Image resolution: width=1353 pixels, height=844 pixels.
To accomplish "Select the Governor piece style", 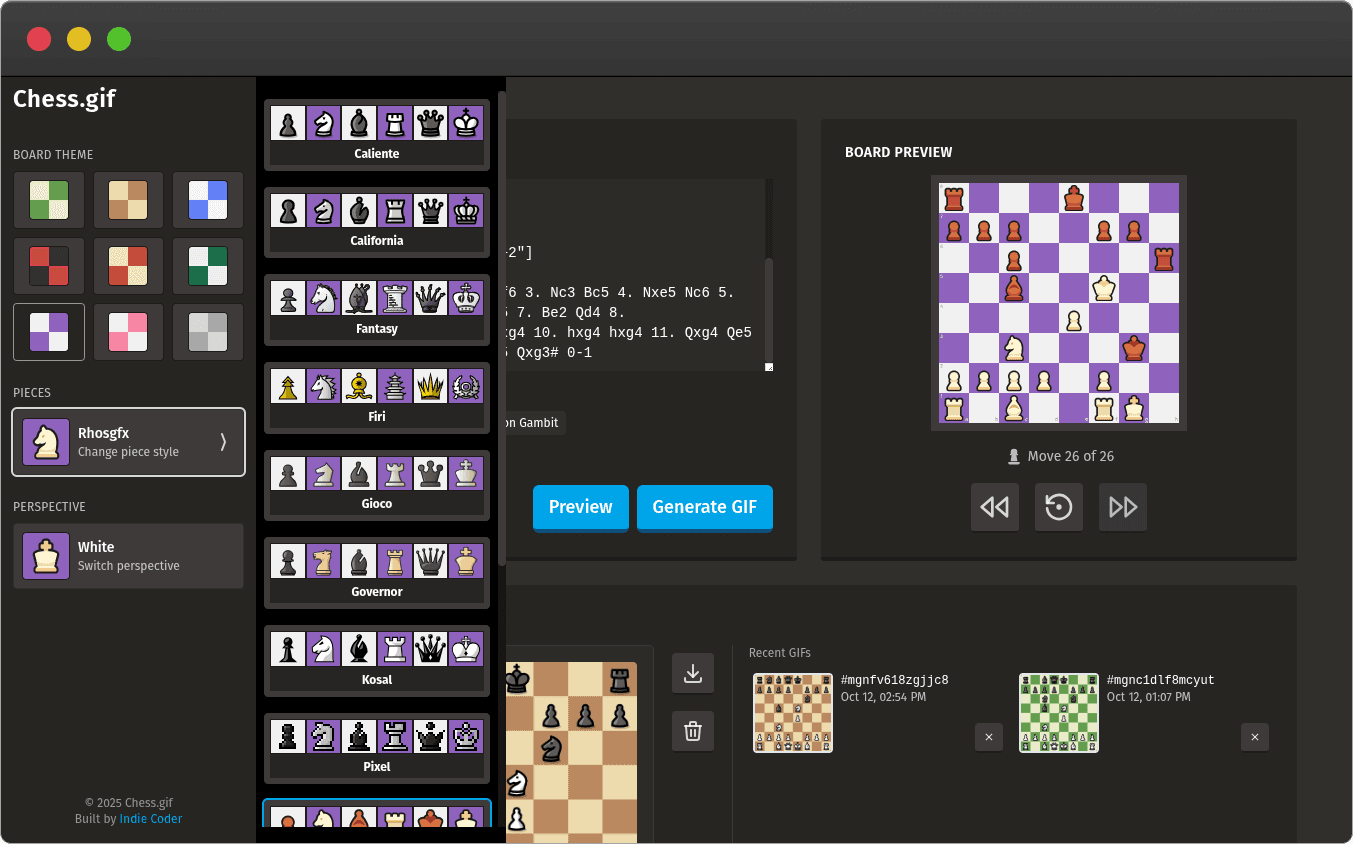I will pos(377,573).
